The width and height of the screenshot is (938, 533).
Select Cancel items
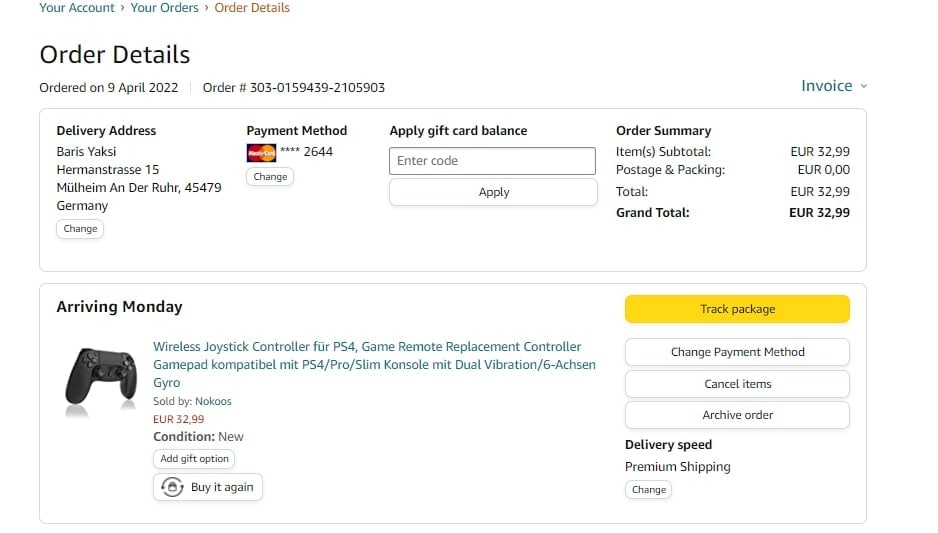pyautogui.click(x=737, y=384)
